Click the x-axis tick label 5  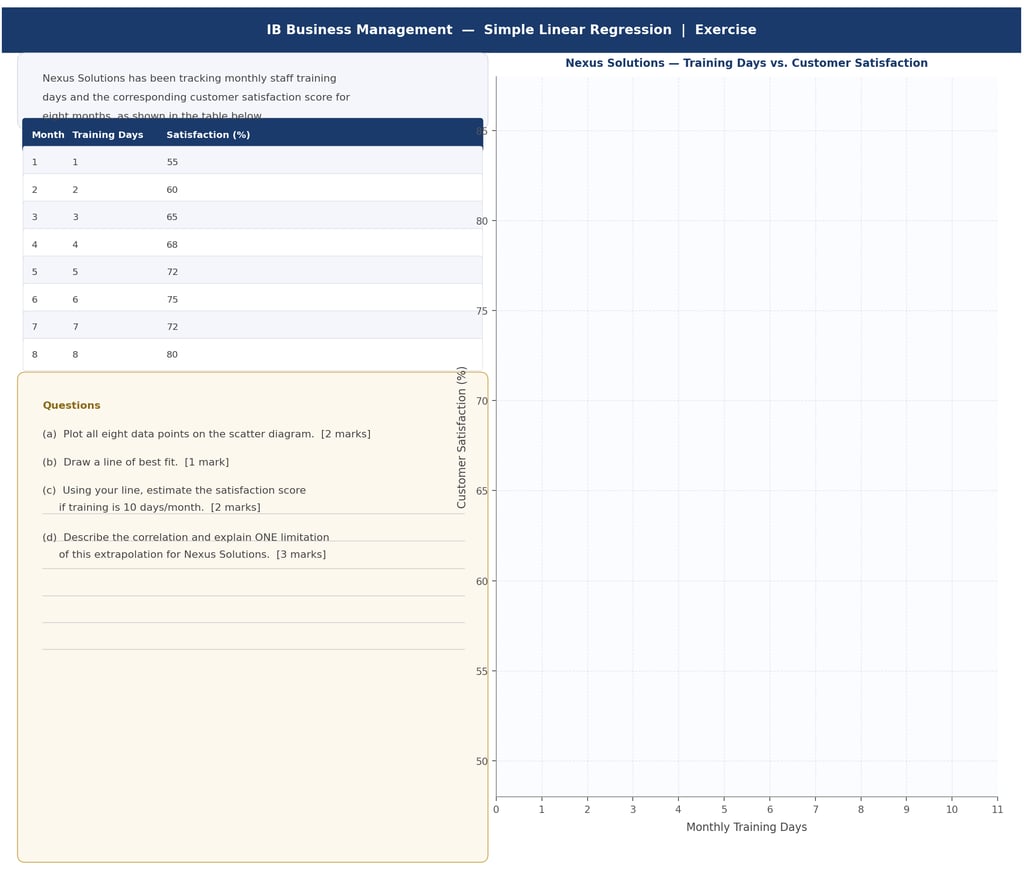coord(724,809)
